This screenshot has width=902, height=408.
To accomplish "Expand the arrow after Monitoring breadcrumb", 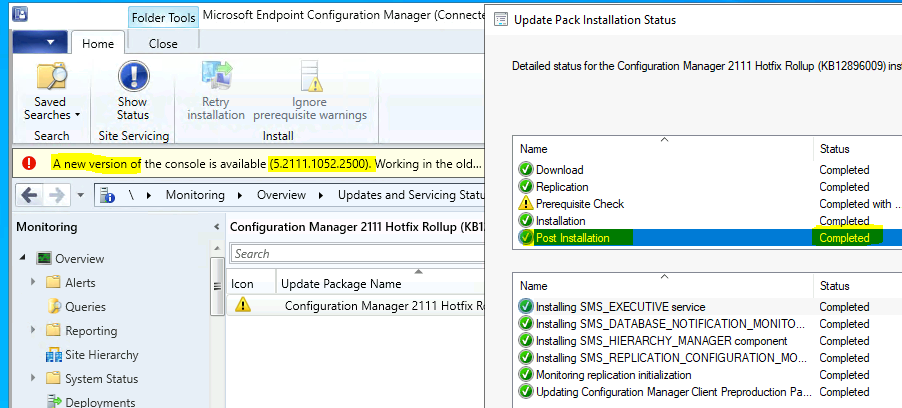I will [x=241, y=196].
